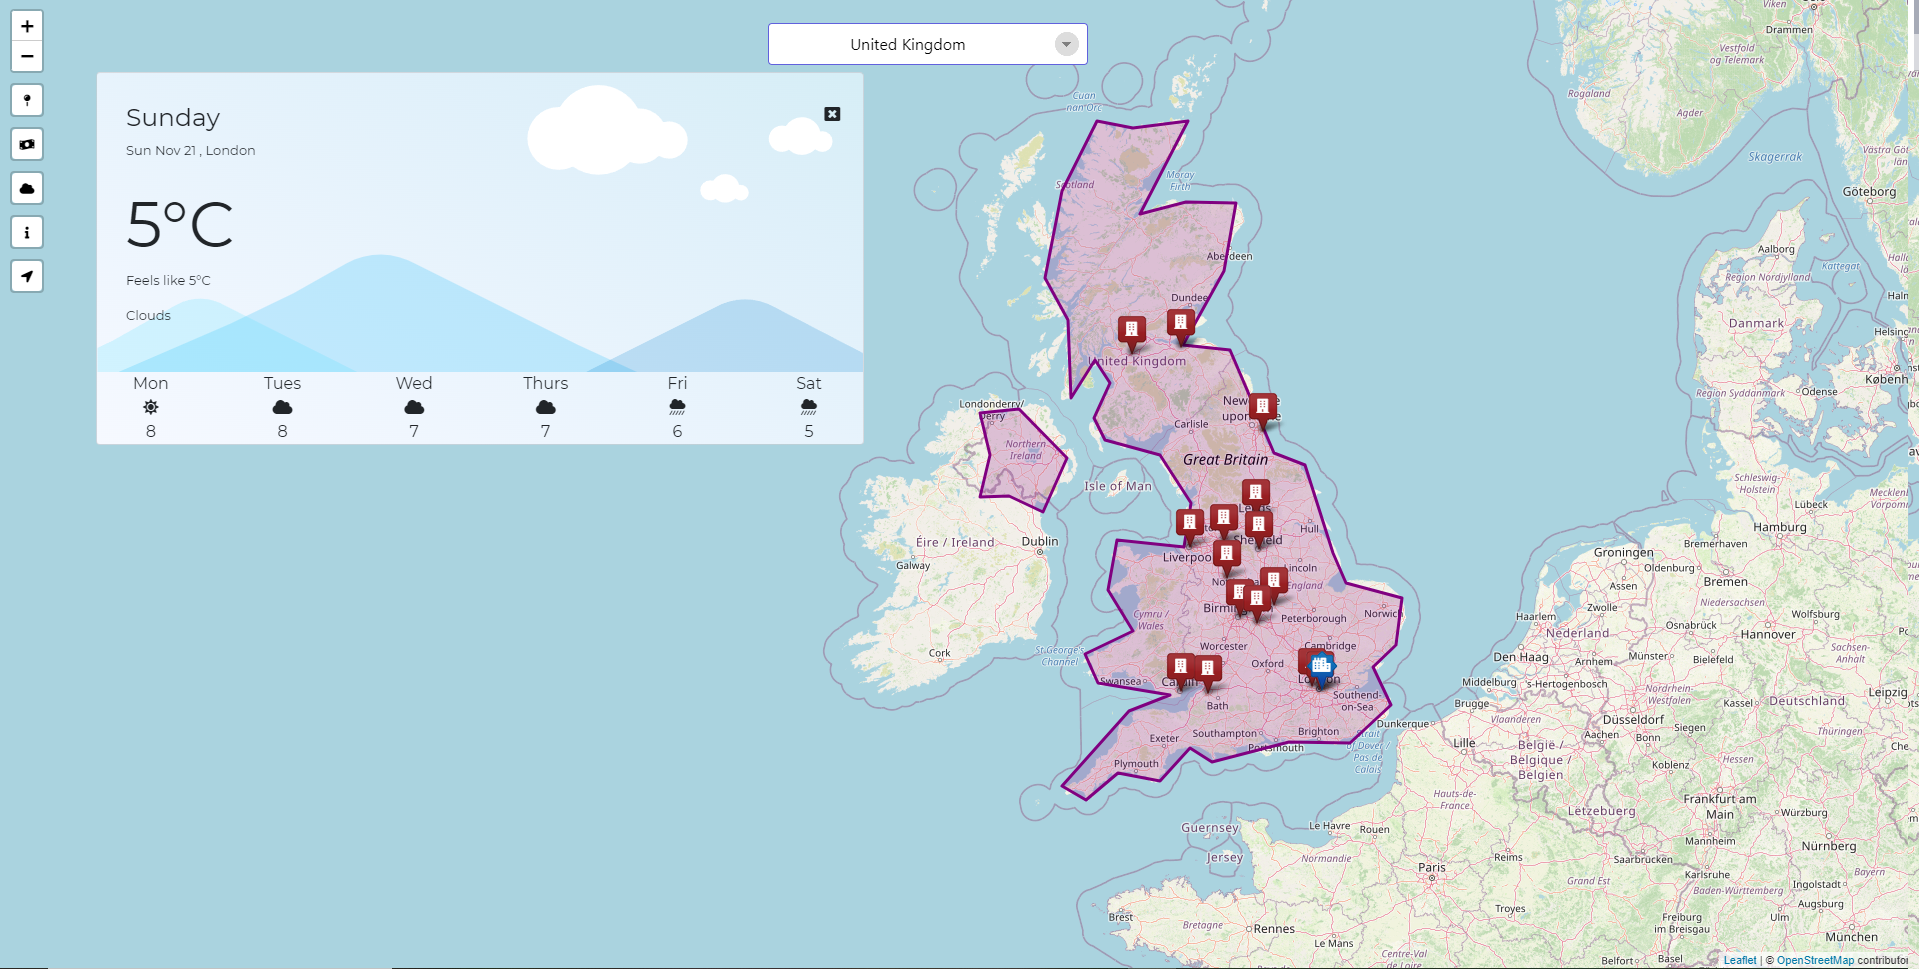
Task: Toggle the weather cloud button
Action: pyautogui.click(x=27, y=188)
